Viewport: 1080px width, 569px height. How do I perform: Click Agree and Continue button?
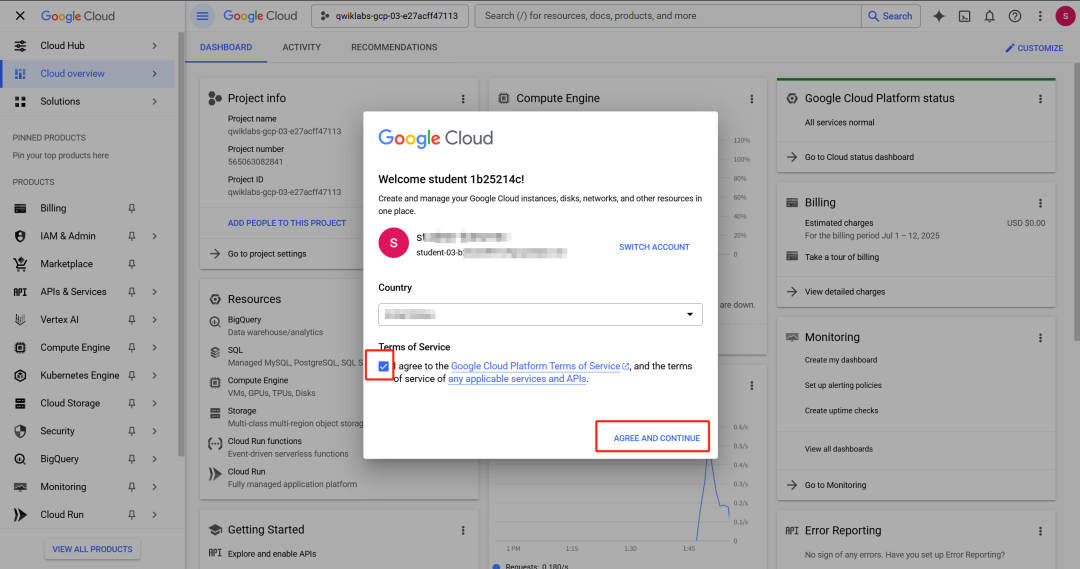tap(656, 438)
